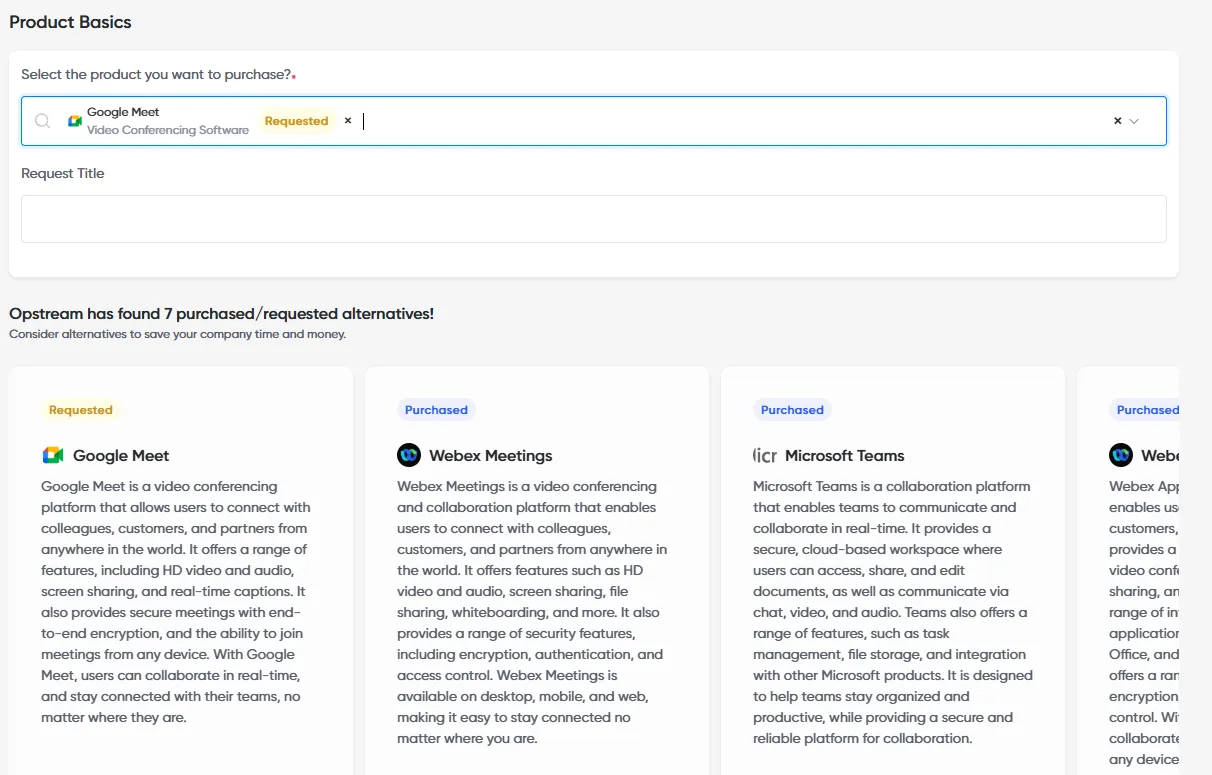Click the Webex Meetings card description paragraph
The width and height of the screenshot is (1212, 775).
pyautogui.click(x=532, y=612)
